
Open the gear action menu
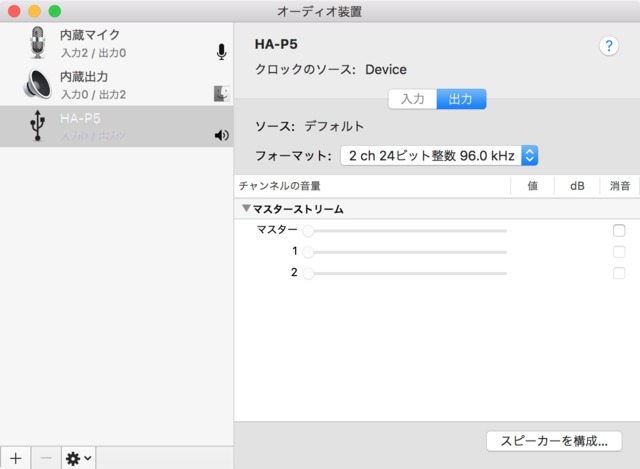(79, 458)
